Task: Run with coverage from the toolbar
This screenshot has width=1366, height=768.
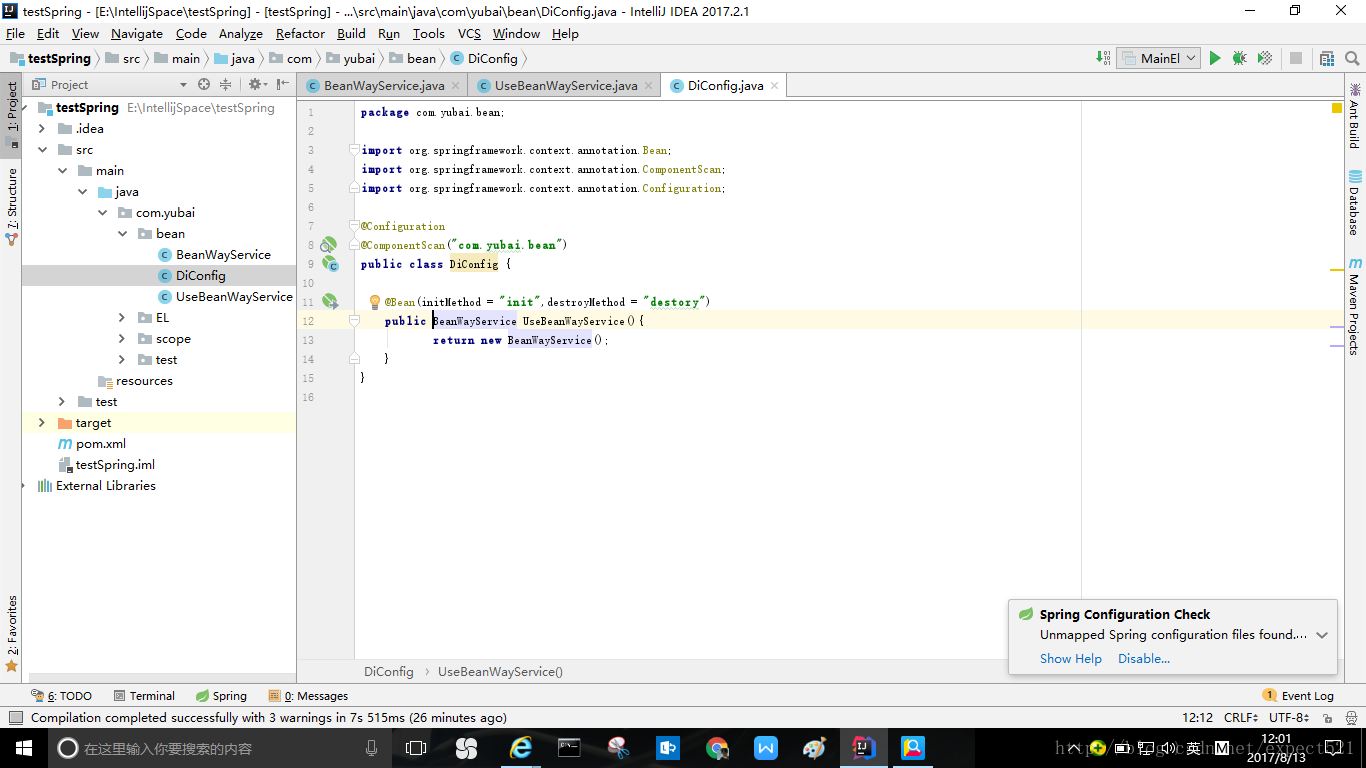Action: tap(1265, 59)
